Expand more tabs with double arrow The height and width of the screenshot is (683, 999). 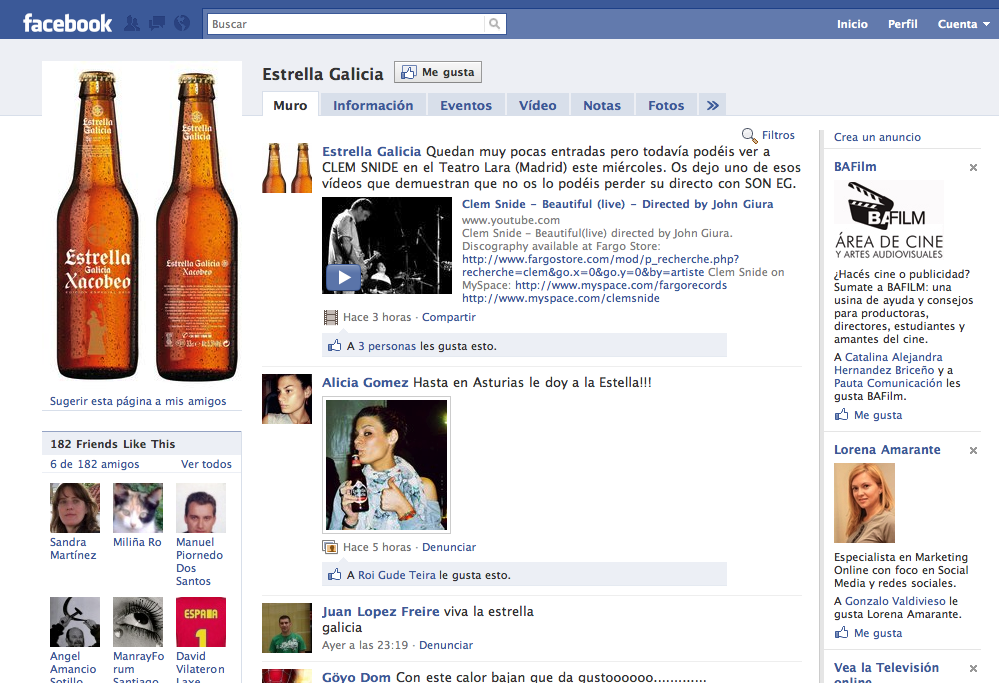click(712, 105)
